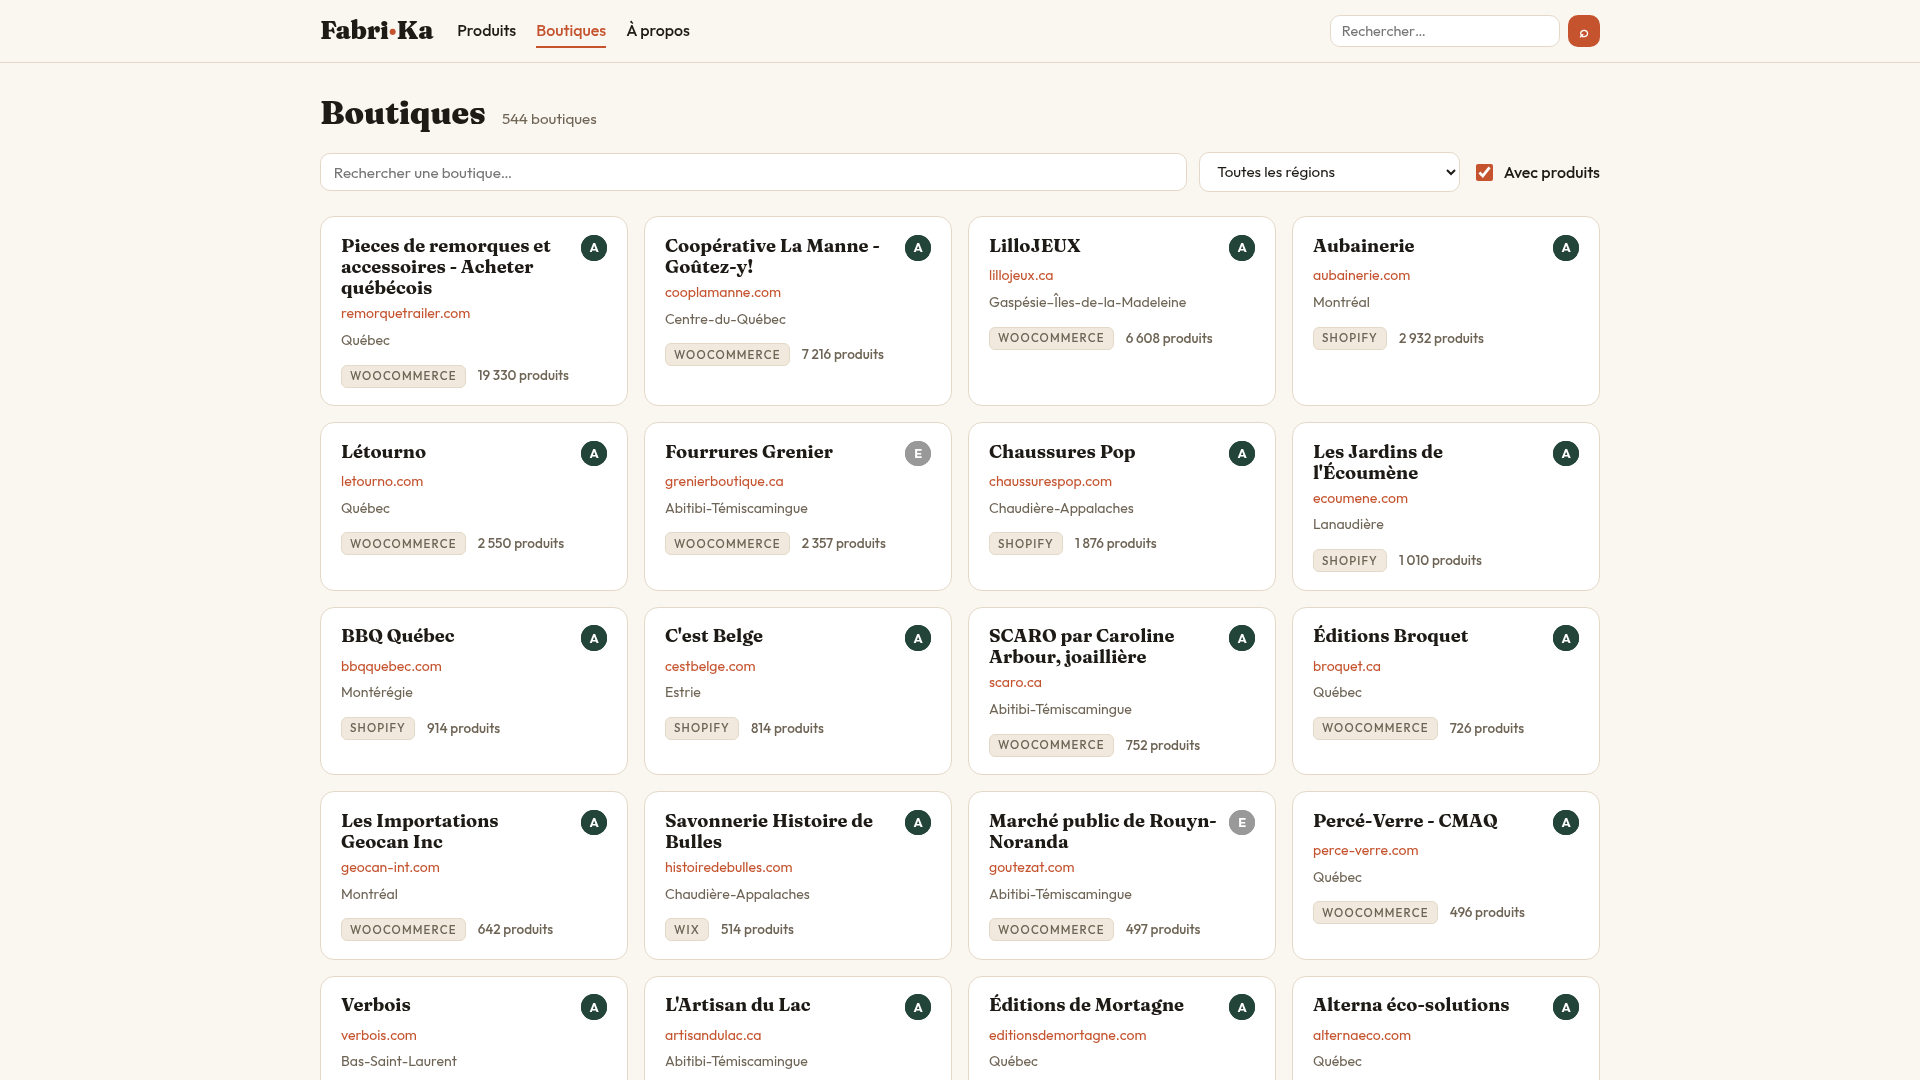Viewport: 1920px width, 1080px height.
Task: Open bbqquebec.com link
Action: pos(391,667)
